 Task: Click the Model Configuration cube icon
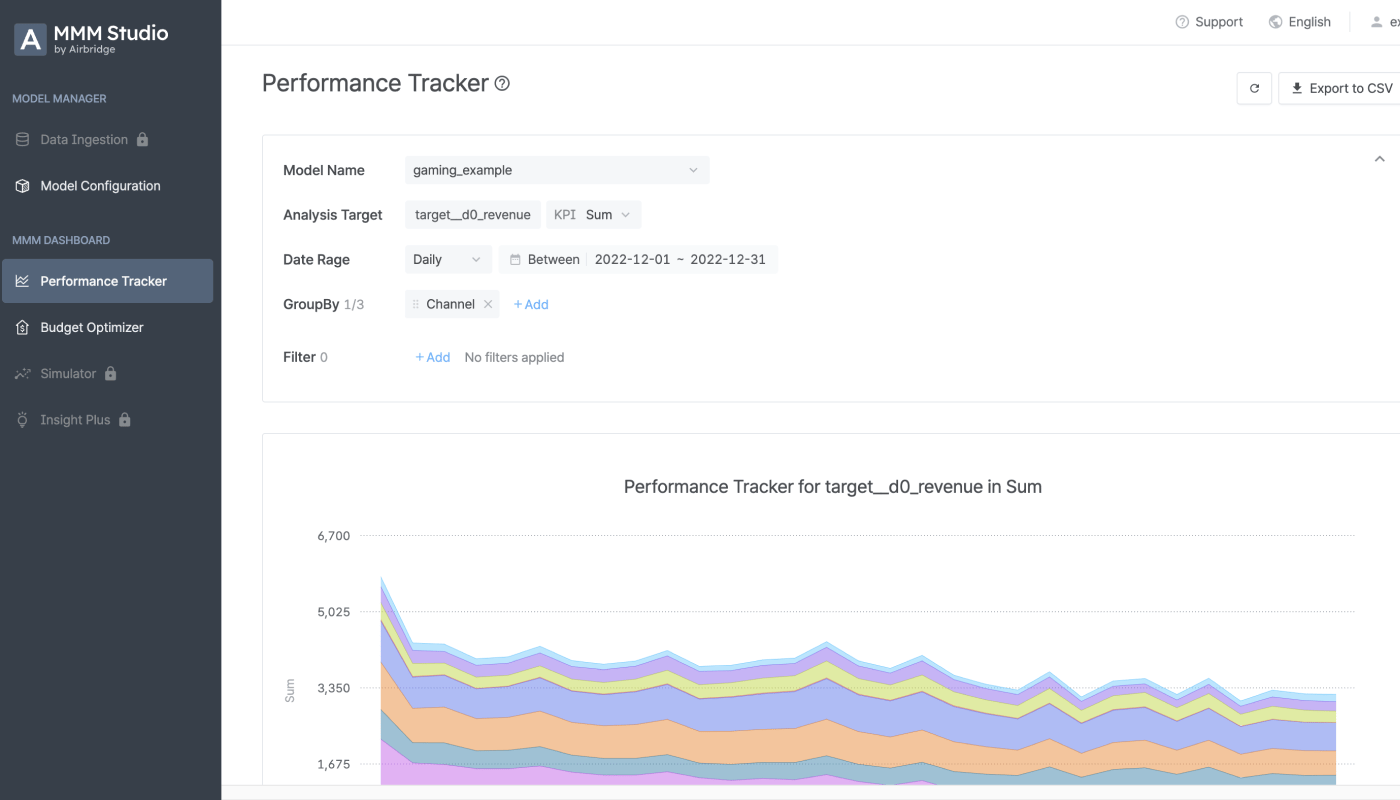22,186
